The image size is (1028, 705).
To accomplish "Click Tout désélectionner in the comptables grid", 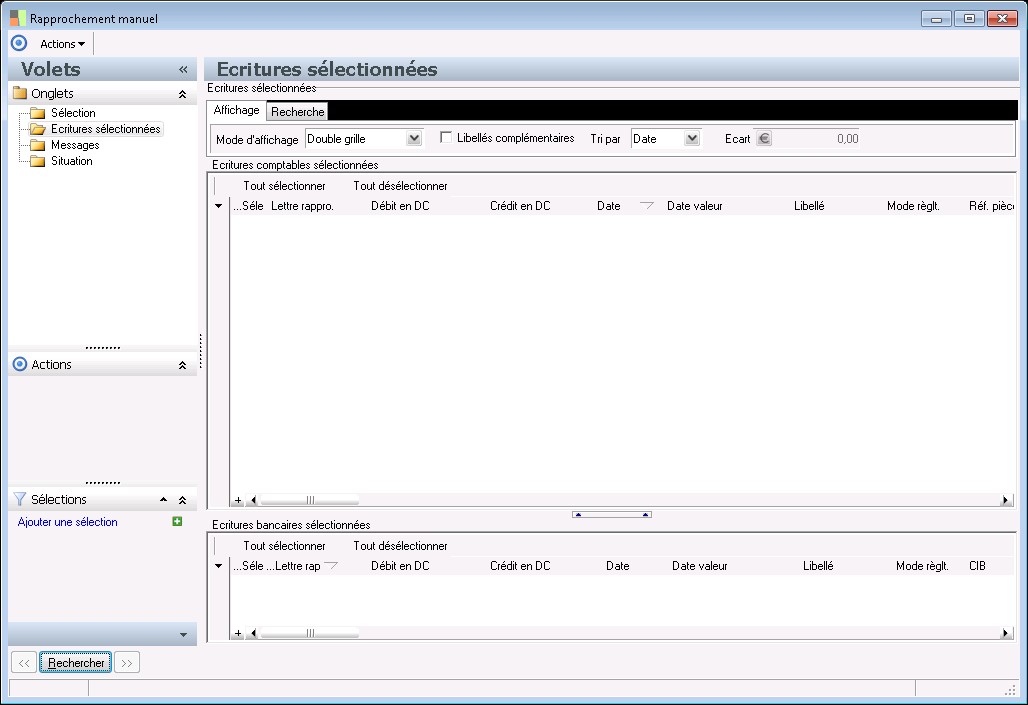I will coord(400,186).
